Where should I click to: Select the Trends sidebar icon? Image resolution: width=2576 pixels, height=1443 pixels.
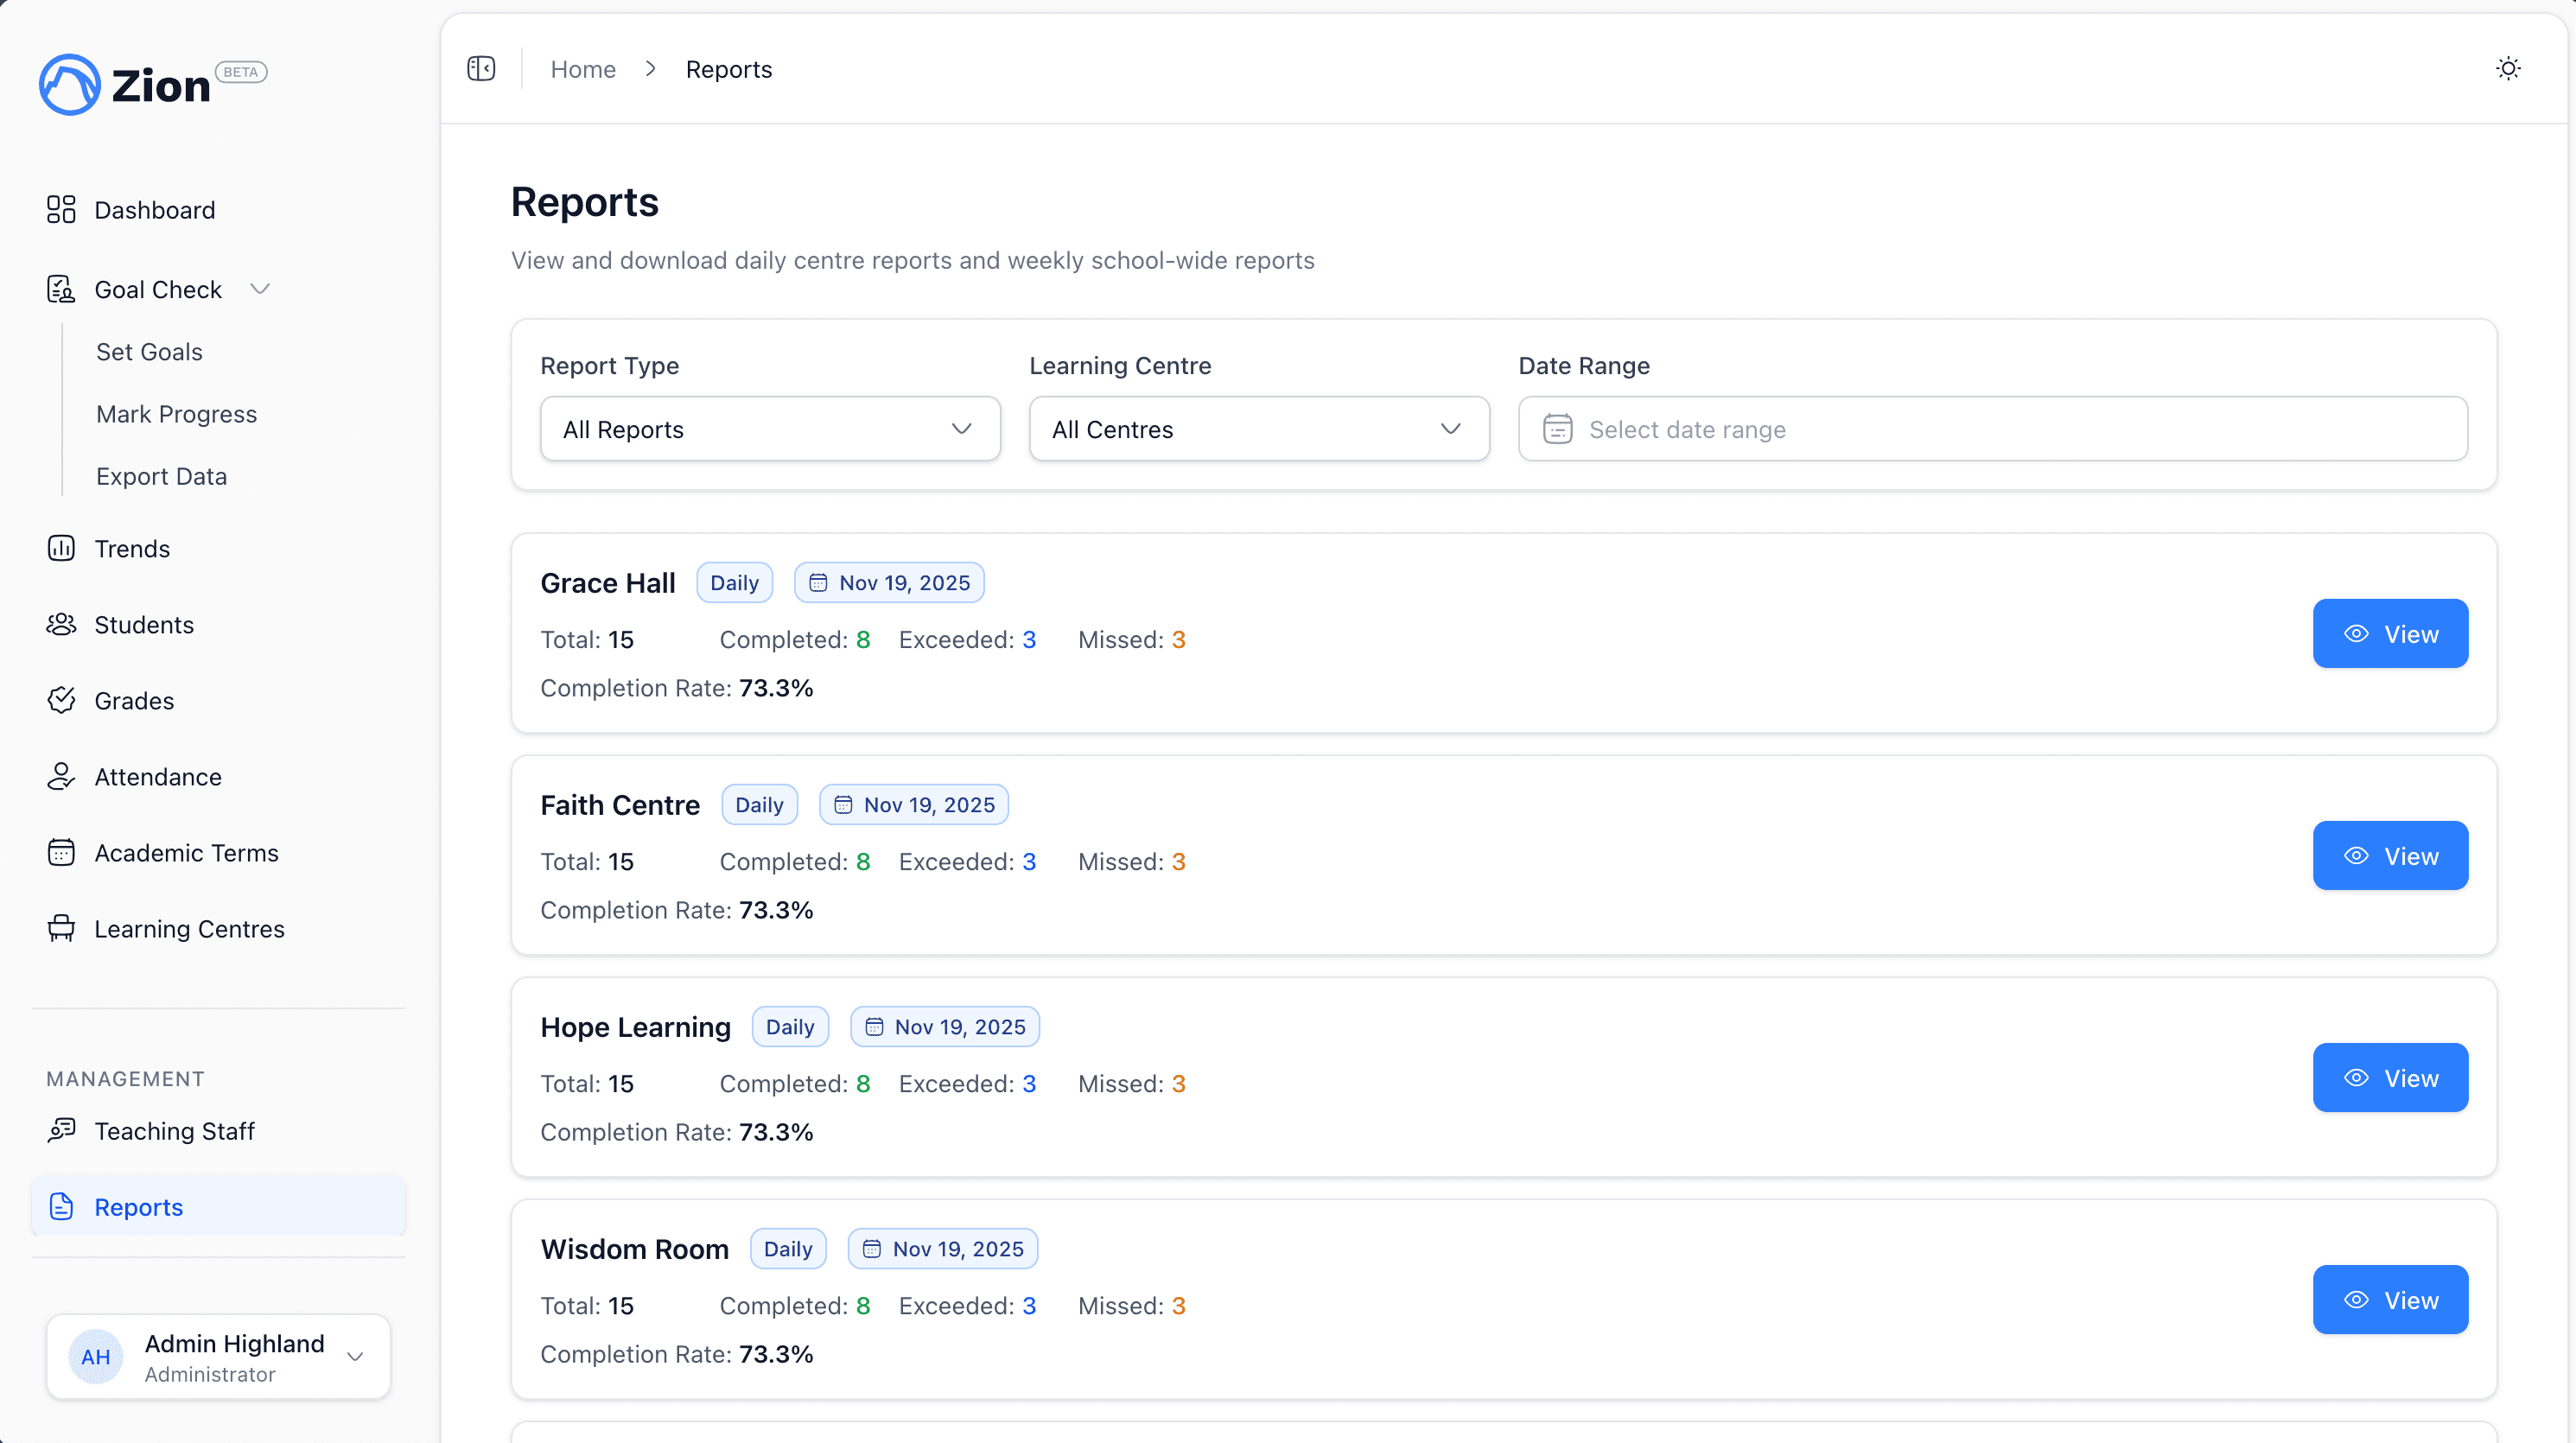pyautogui.click(x=61, y=548)
